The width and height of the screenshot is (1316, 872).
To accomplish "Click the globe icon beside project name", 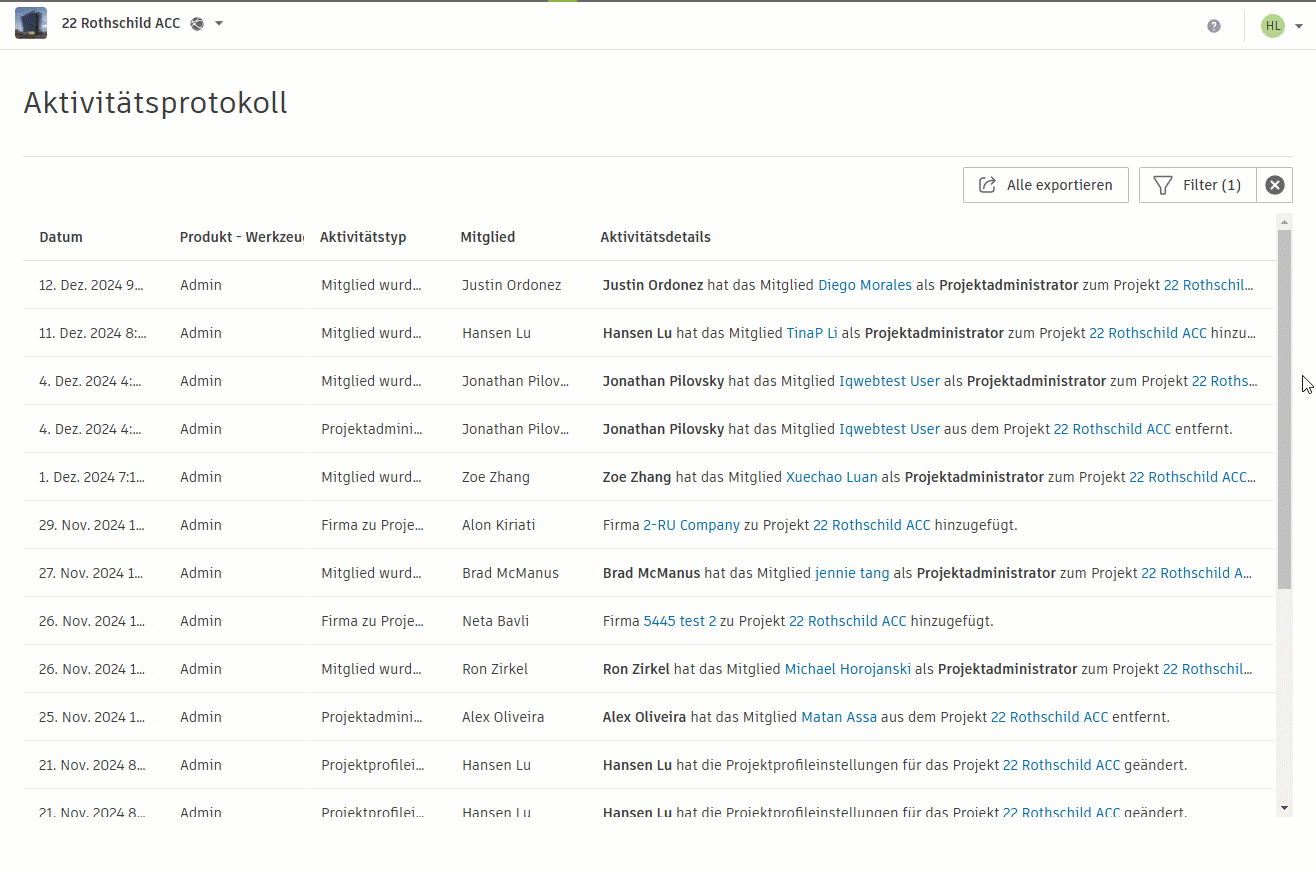I will coord(197,24).
